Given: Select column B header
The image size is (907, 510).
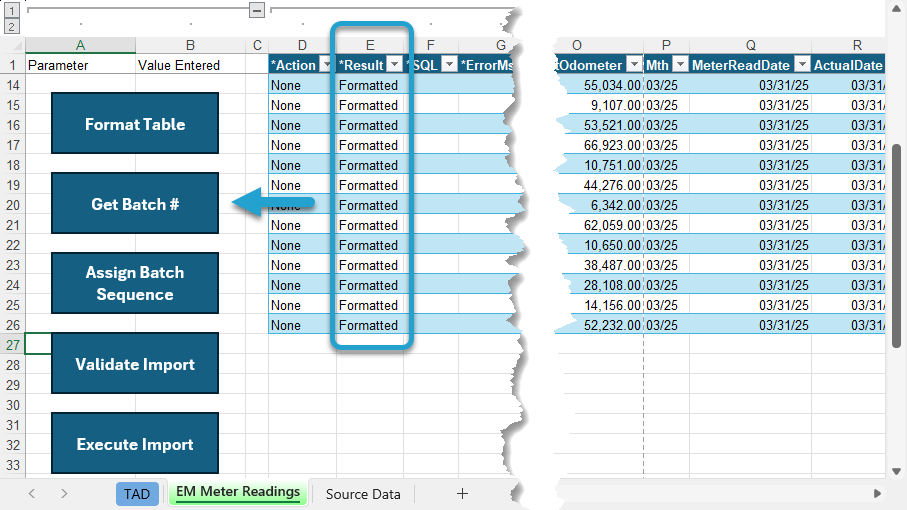Looking at the screenshot, I should [190, 45].
